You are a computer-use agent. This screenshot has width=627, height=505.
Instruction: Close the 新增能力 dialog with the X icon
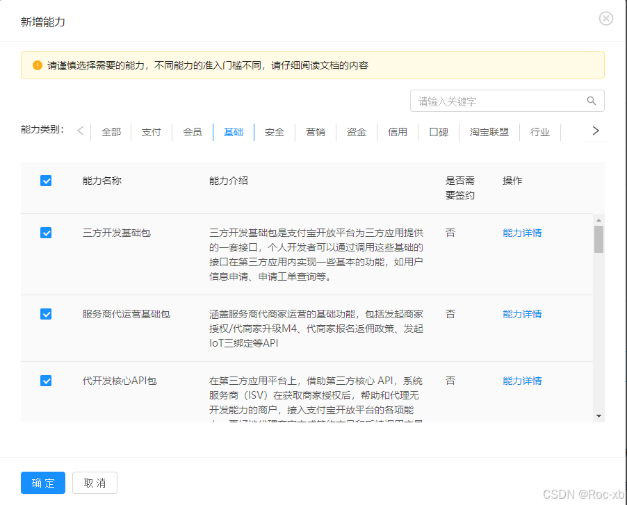[605, 18]
